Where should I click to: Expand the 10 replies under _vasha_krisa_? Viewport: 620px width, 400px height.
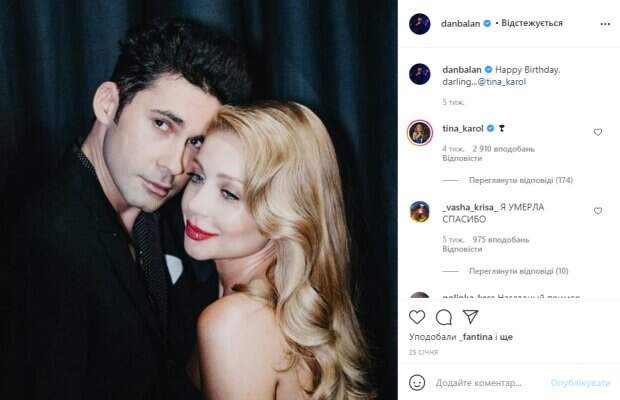tap(518, 271)
